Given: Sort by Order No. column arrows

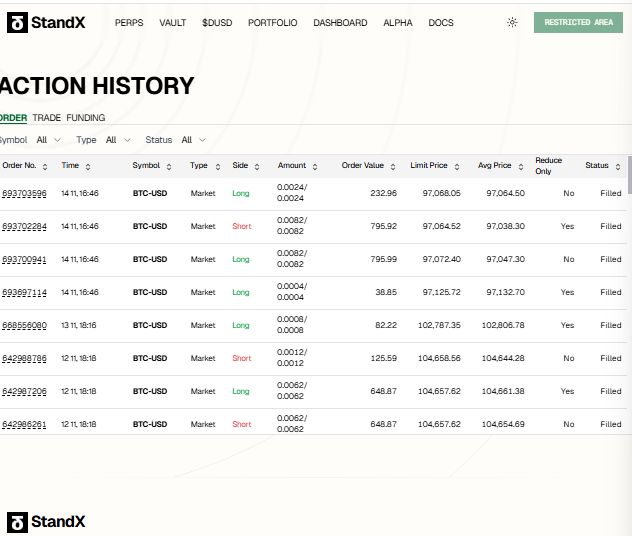Looking at the screenshot, I should click(45, 166).
